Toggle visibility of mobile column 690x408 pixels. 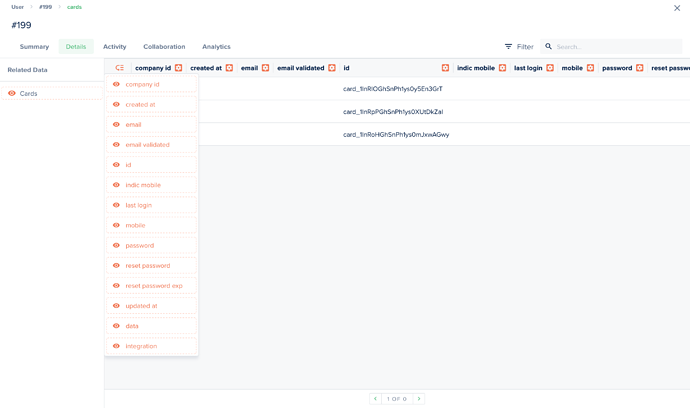116,225
